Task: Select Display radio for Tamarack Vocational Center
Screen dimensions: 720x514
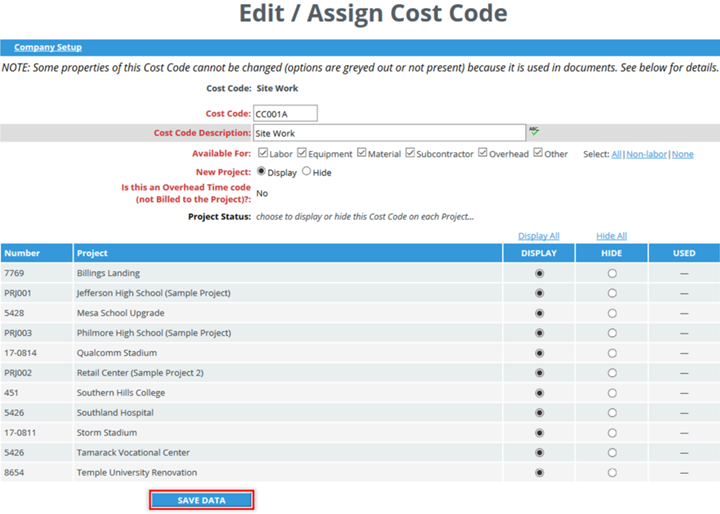Action: pyautogui.click(x=539, y=453)
